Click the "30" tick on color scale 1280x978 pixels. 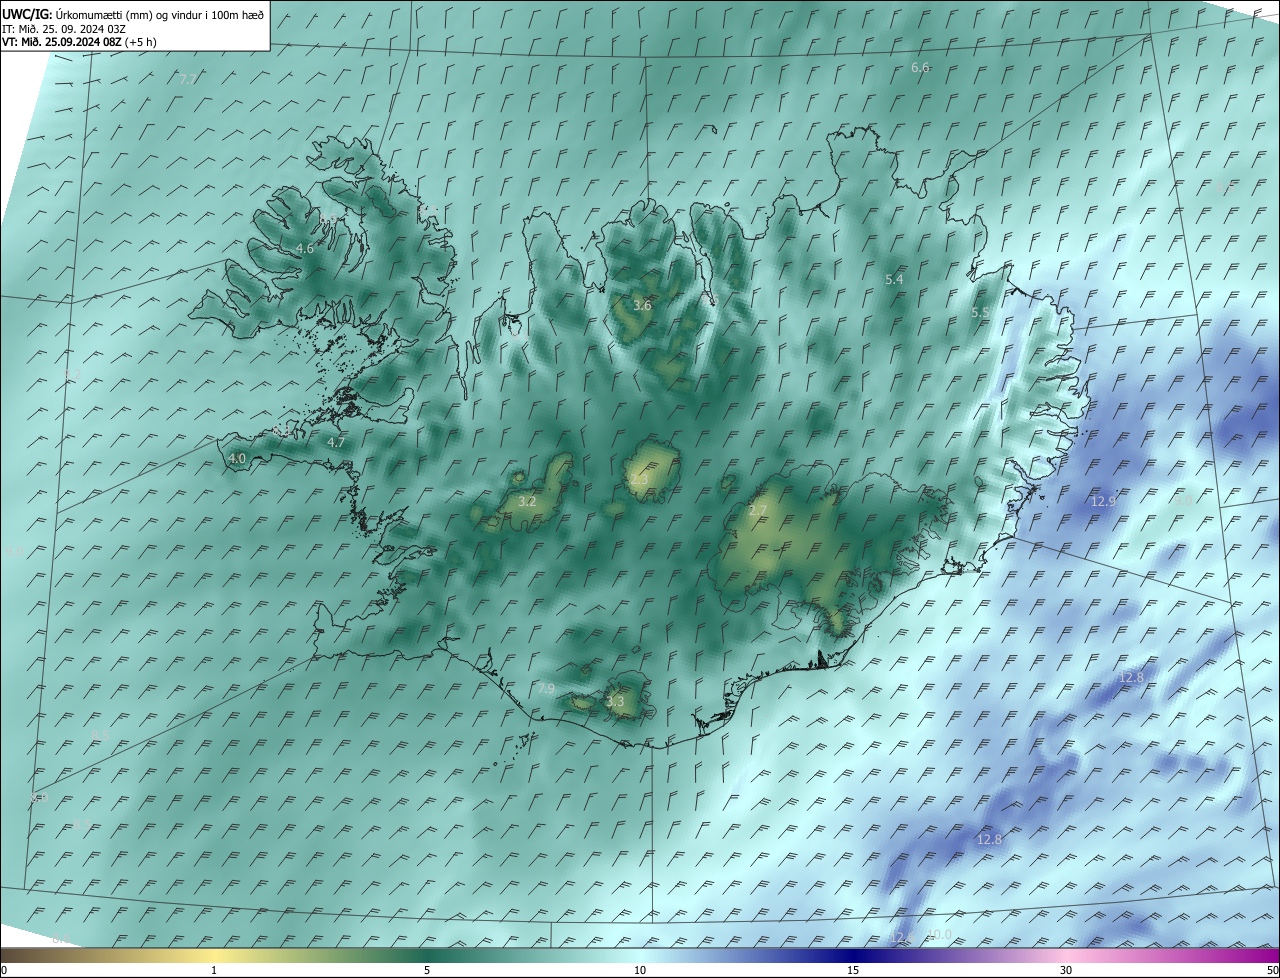point(1066,970)
